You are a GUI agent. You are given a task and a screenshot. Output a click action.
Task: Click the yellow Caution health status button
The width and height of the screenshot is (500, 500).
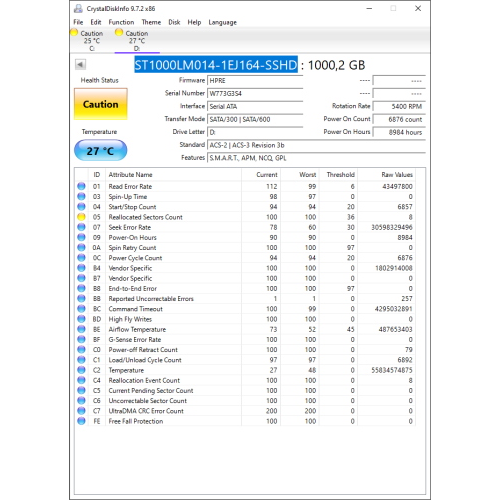click(x=101, y=104)
